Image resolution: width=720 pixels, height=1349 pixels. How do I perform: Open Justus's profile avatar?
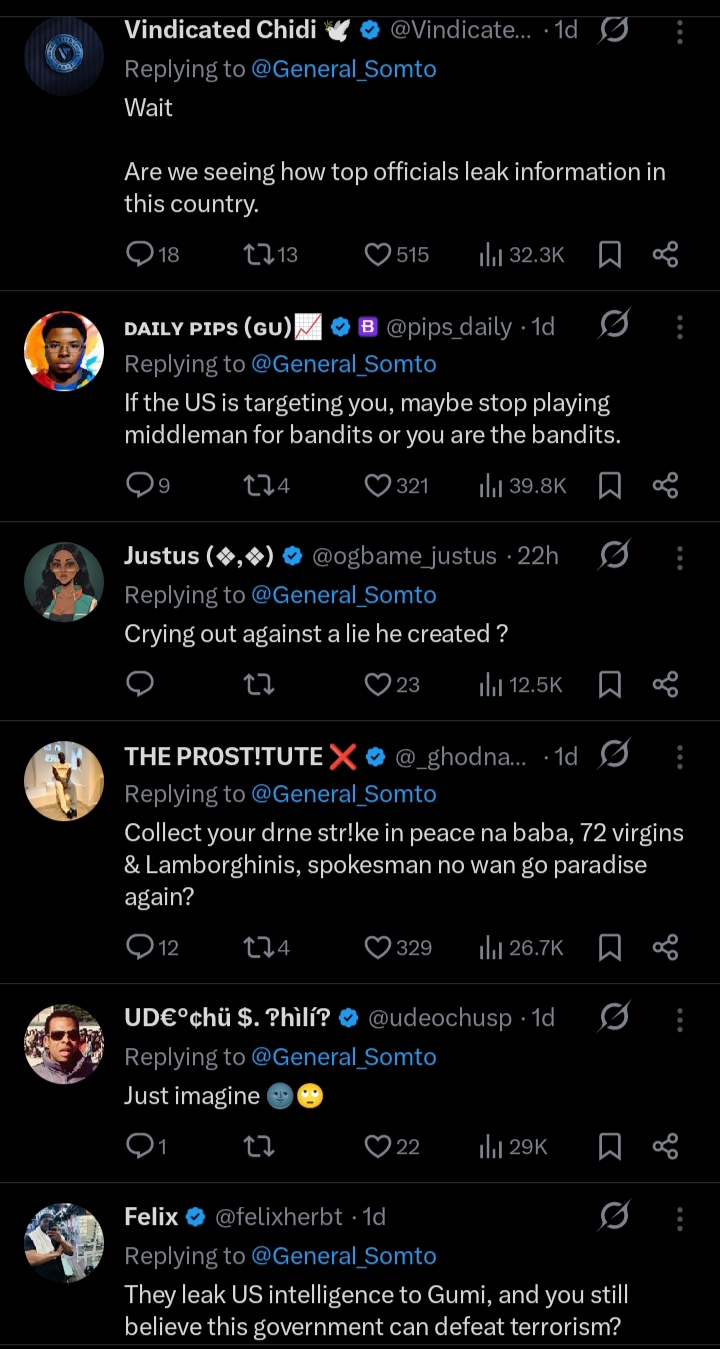pyautogui.click(x=64, y=582)
